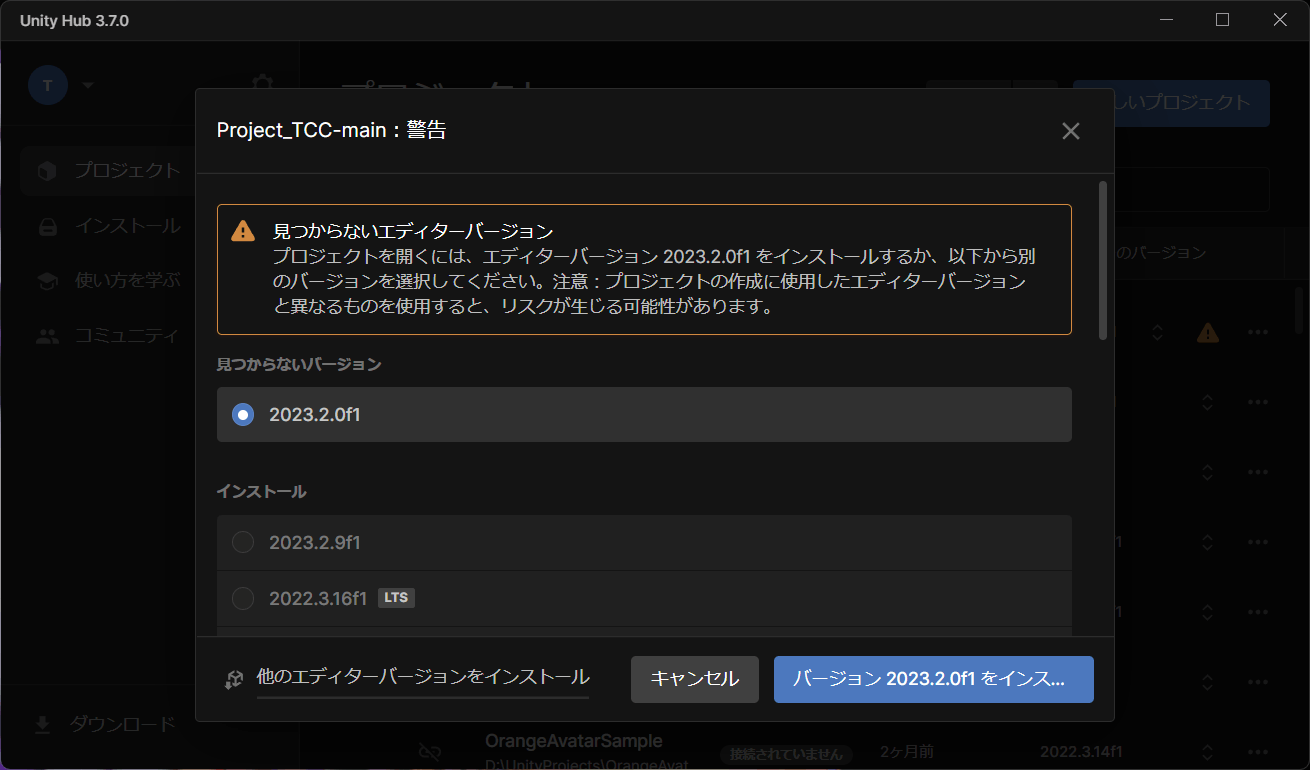Image resolution: width=1310 pixels, height=770 pixels.
Task: Click the キャンセル button
Action: (695, 679)
